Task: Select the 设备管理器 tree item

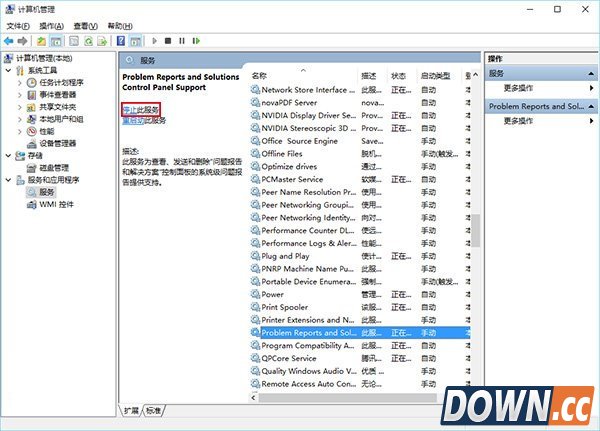Action: click(x=57, y=143)
